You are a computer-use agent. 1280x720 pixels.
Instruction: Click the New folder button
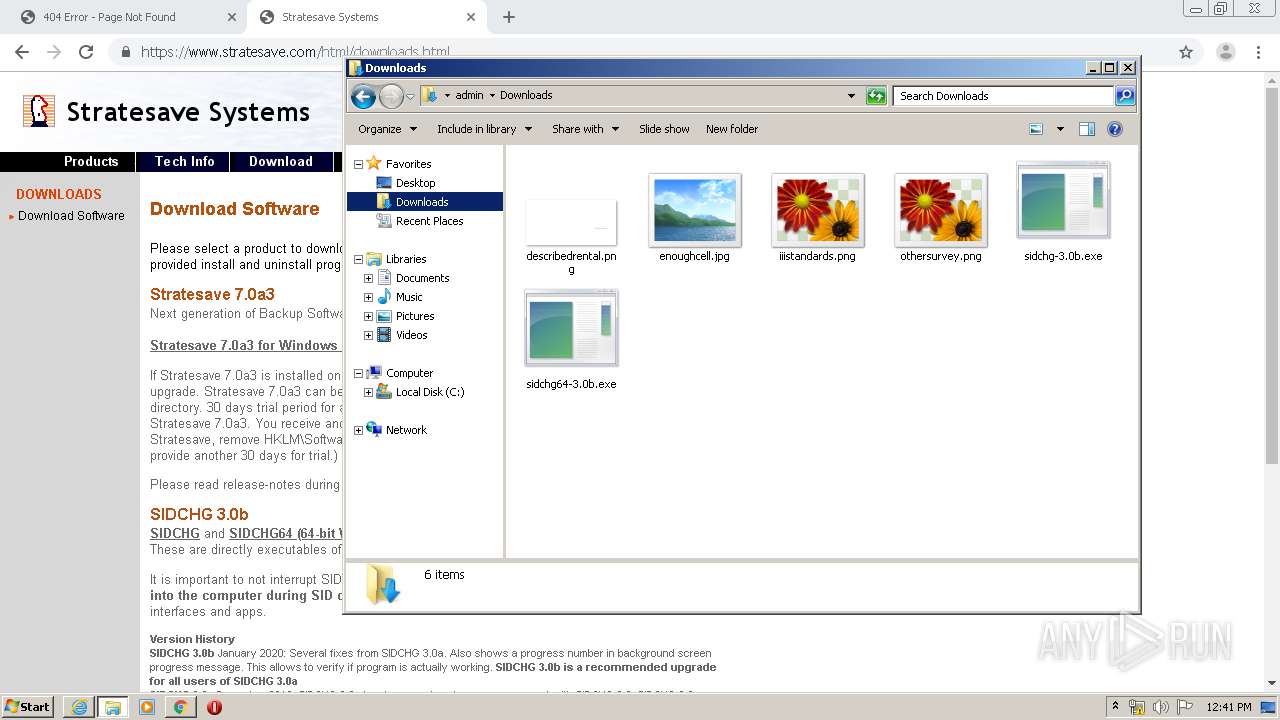[x=732, y=129]
